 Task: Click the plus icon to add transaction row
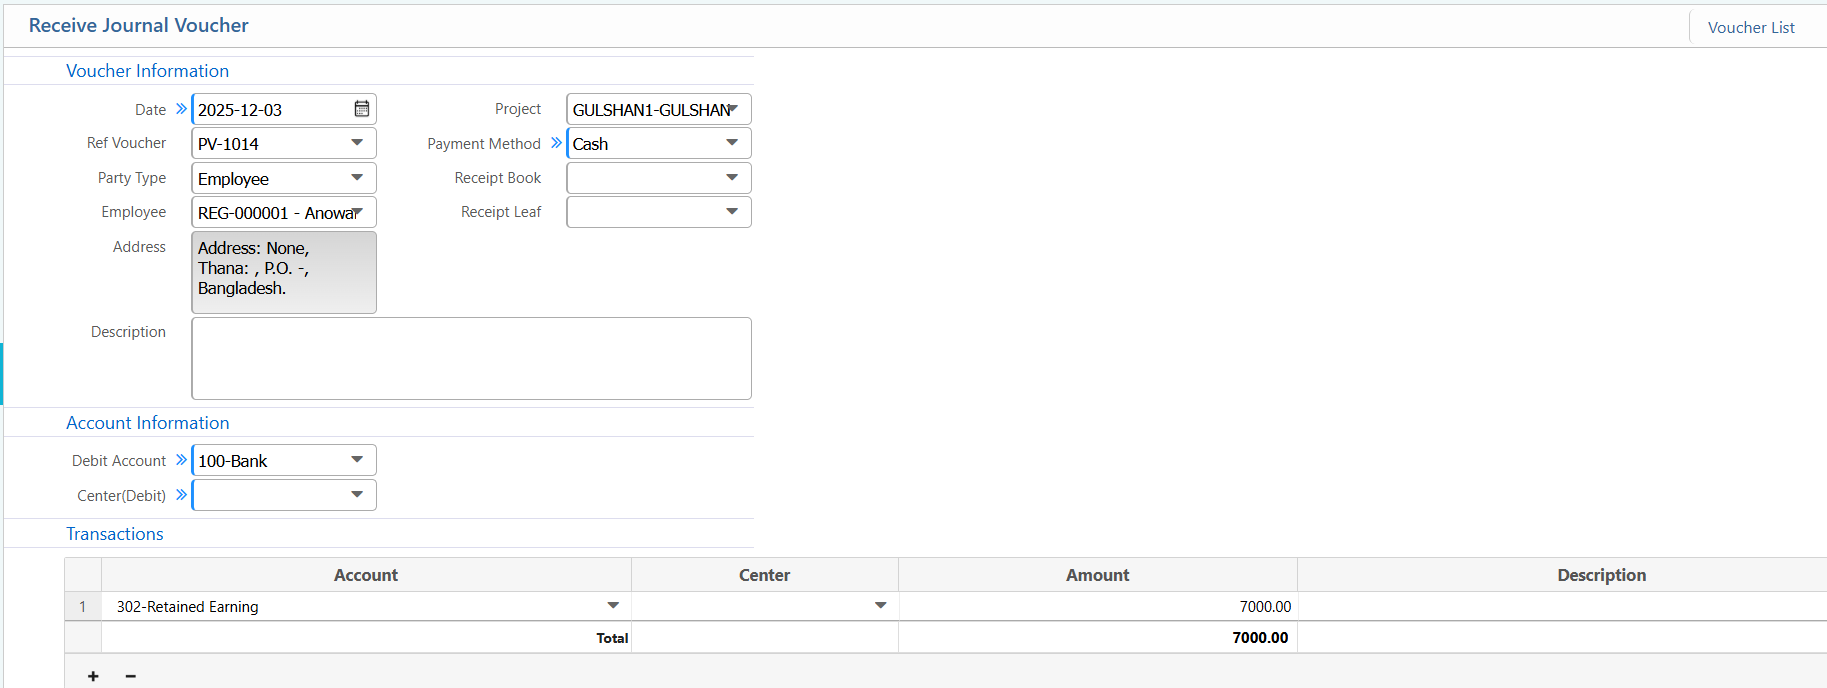(93, 676)
